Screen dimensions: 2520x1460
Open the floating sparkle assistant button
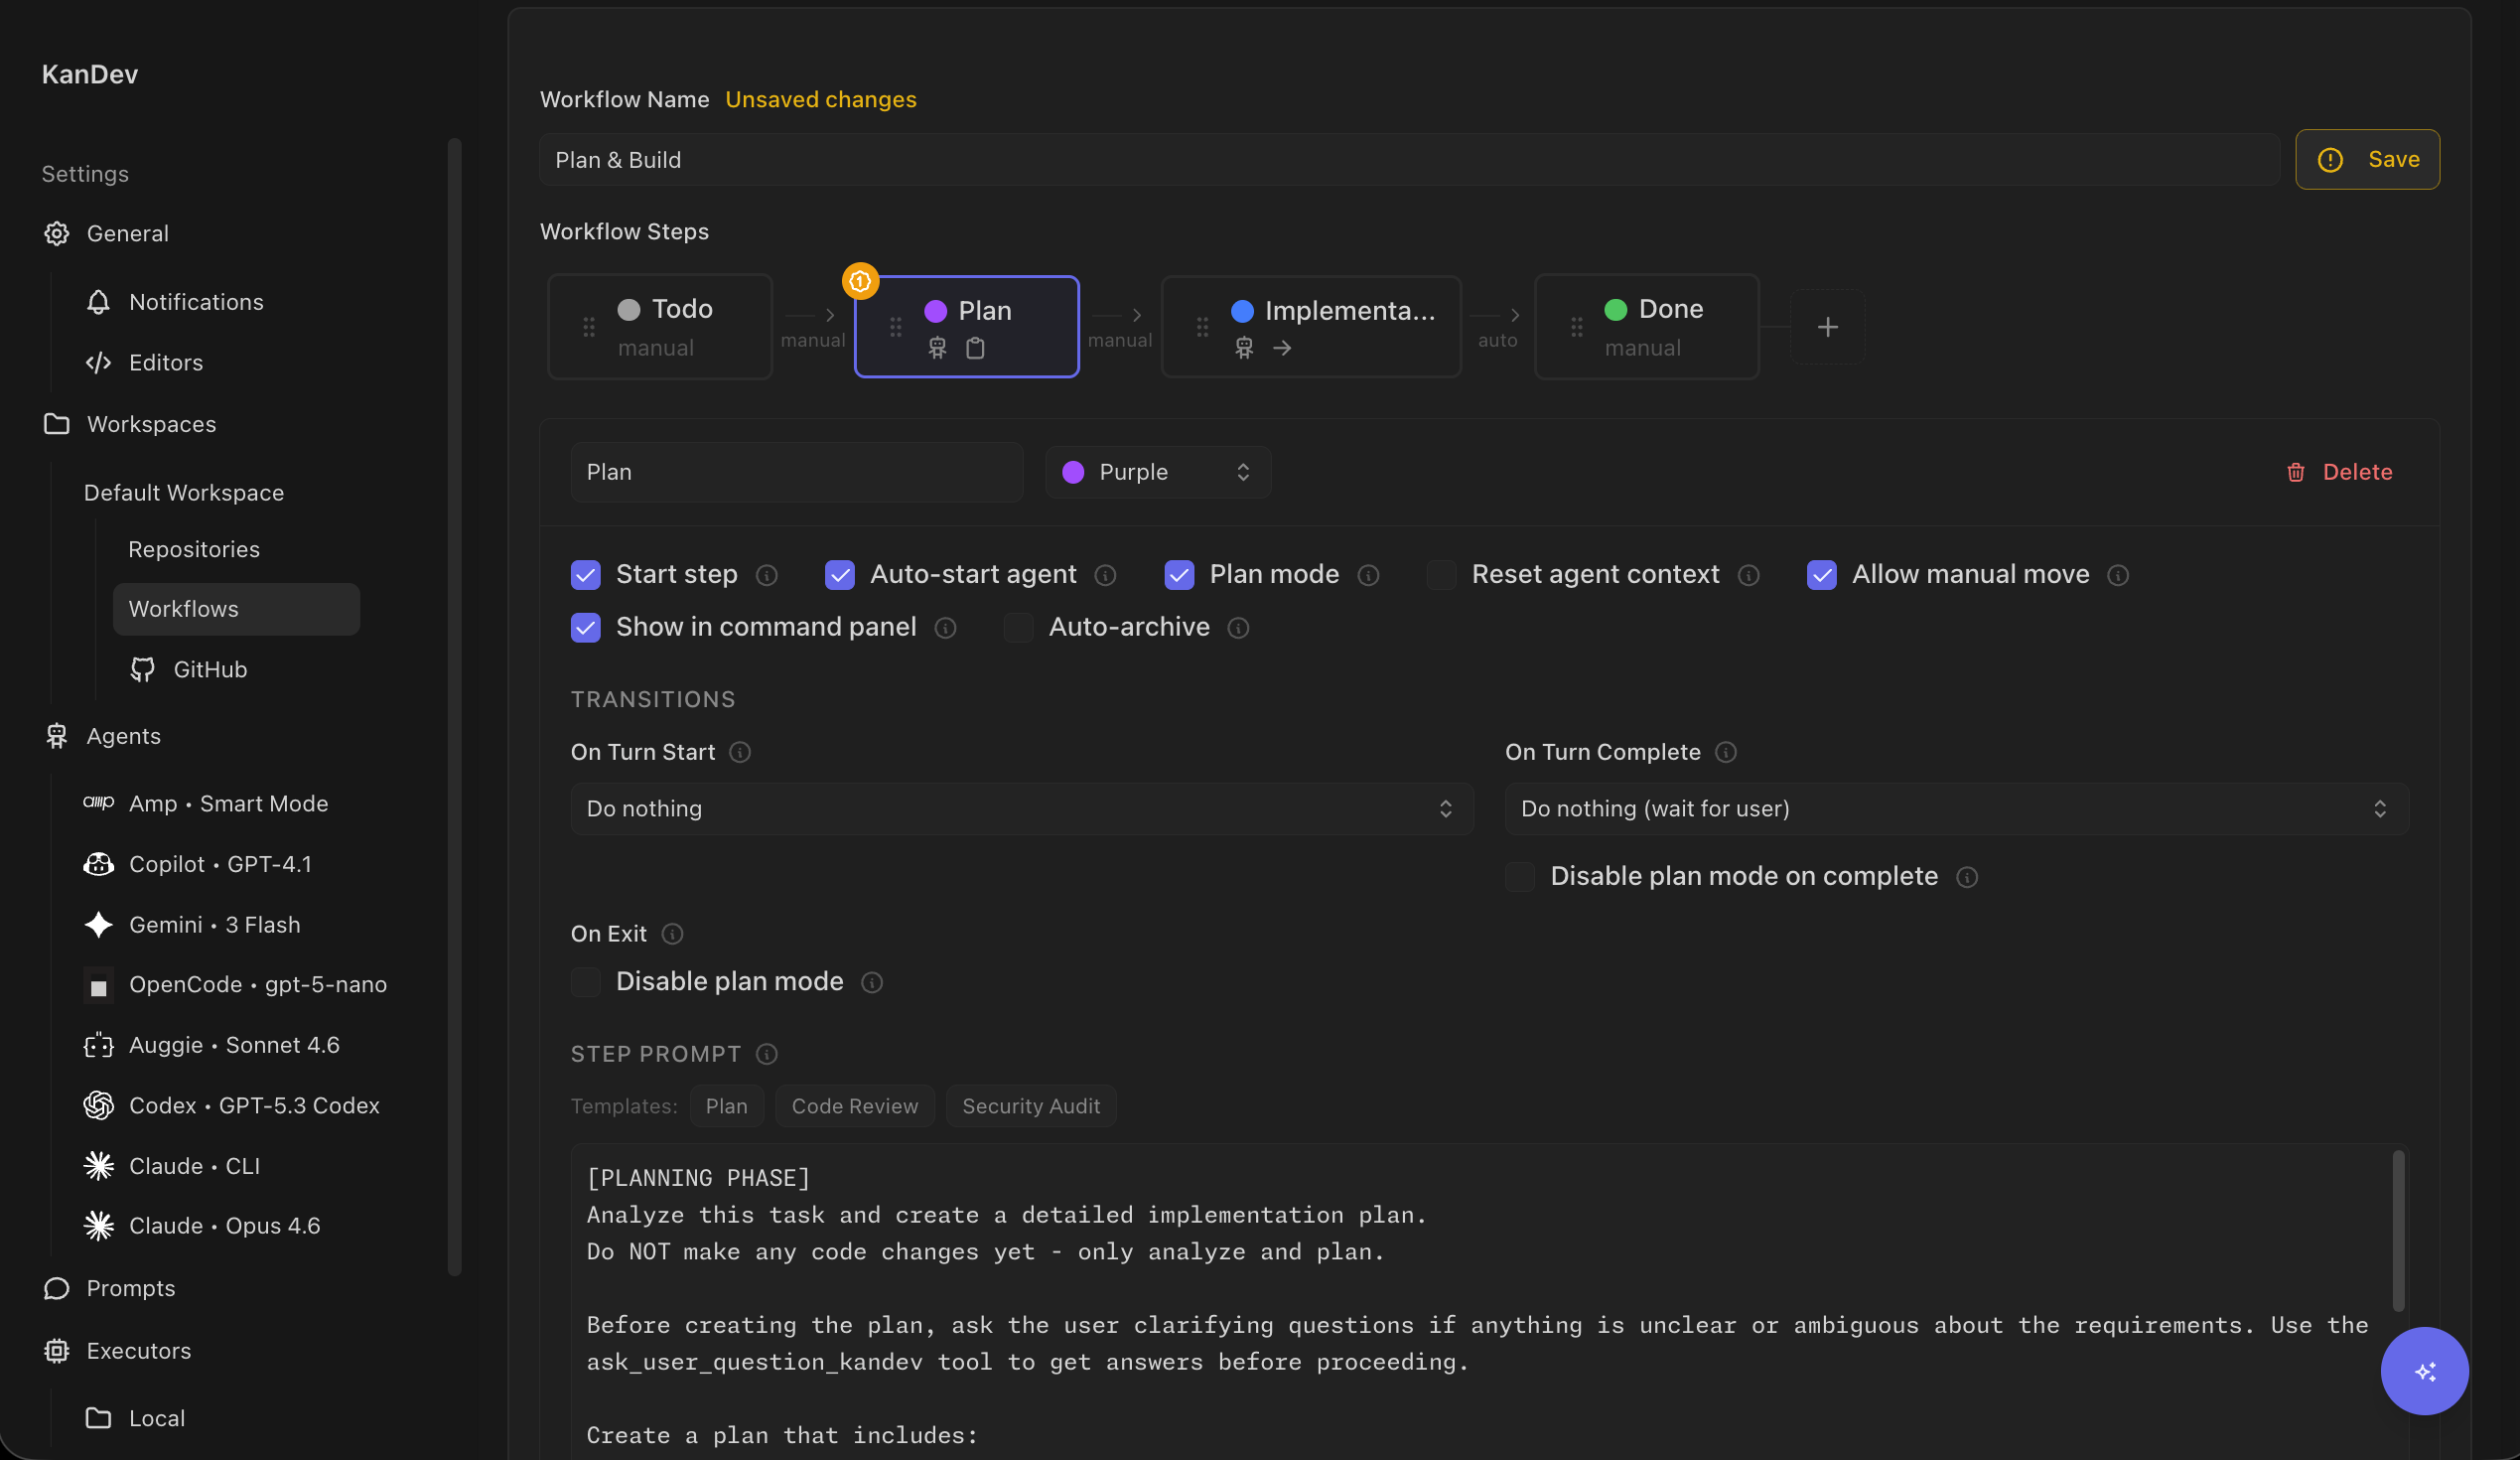(x=2424, y=1371)
